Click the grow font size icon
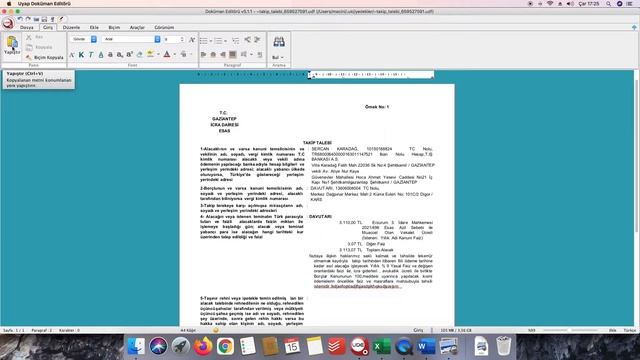This screenshot has height=360, width=640. [192, 39]
